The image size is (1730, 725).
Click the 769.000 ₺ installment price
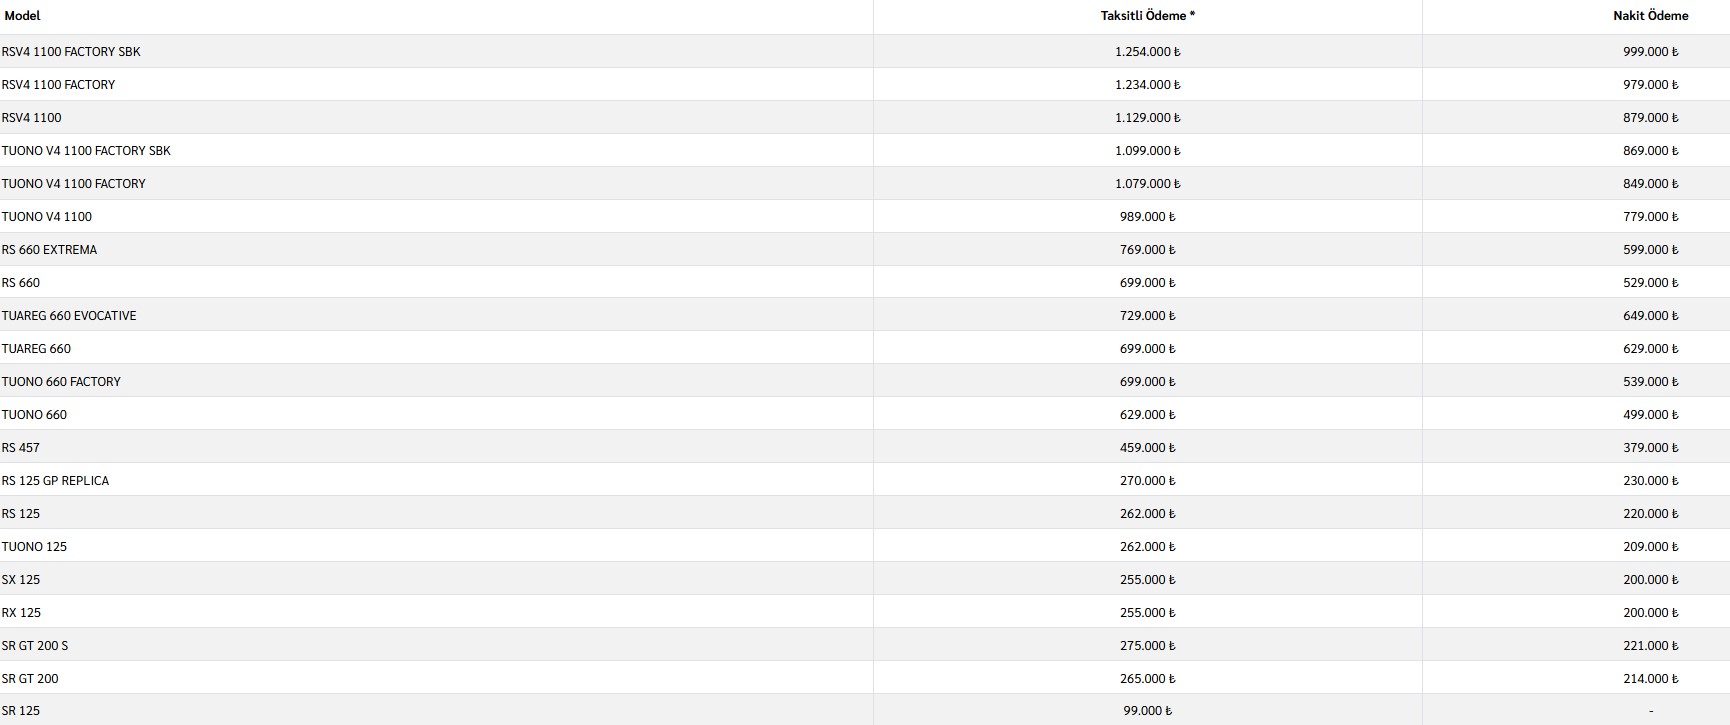(x=1148, y=250)
